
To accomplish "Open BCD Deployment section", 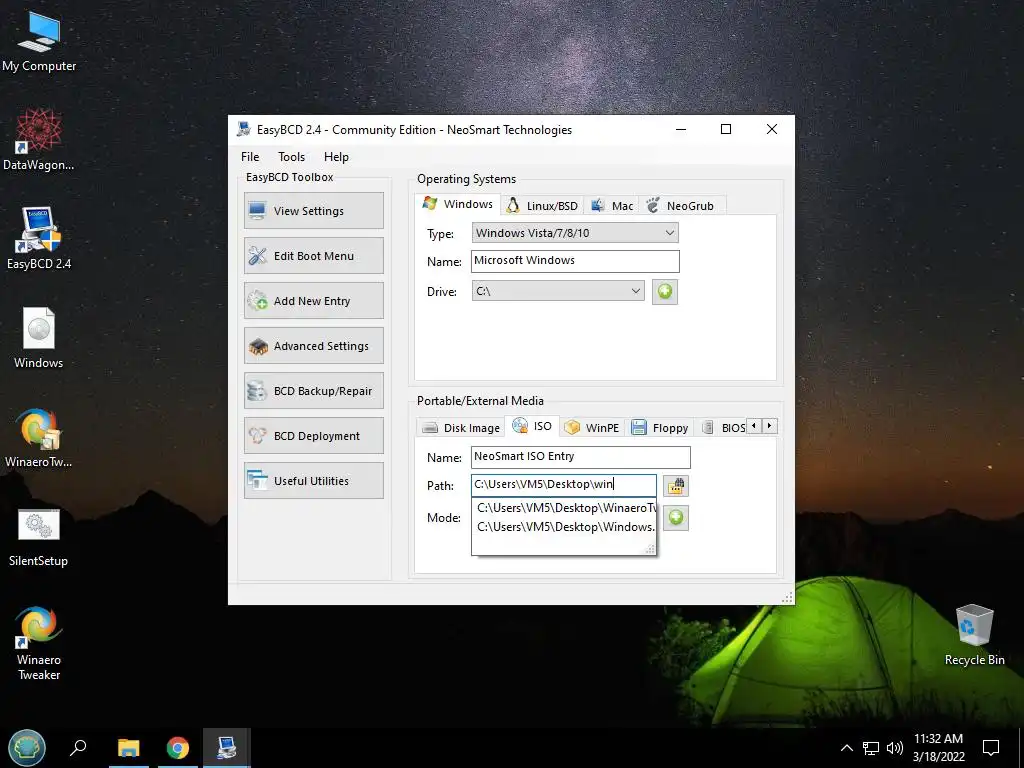I will pyautogui.click(x=313, y=436).
